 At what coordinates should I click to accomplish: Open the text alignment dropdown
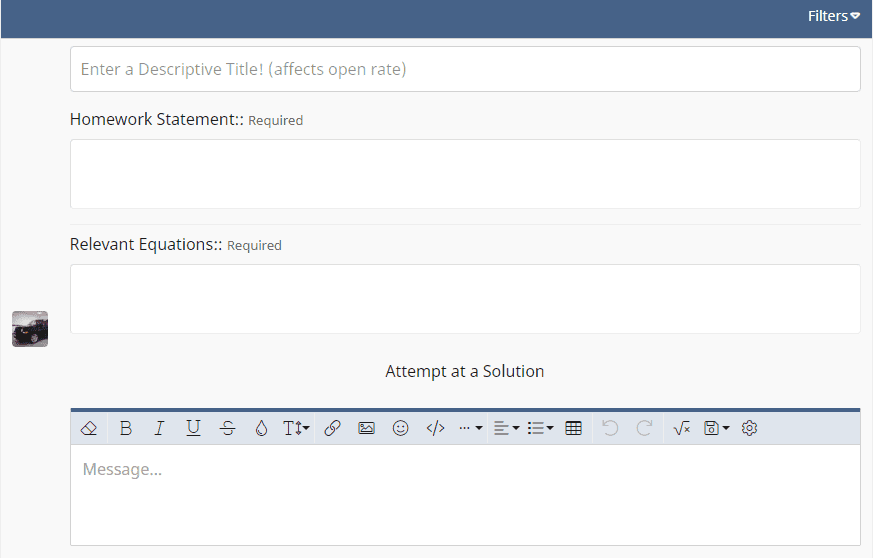[x=506, y=428]
